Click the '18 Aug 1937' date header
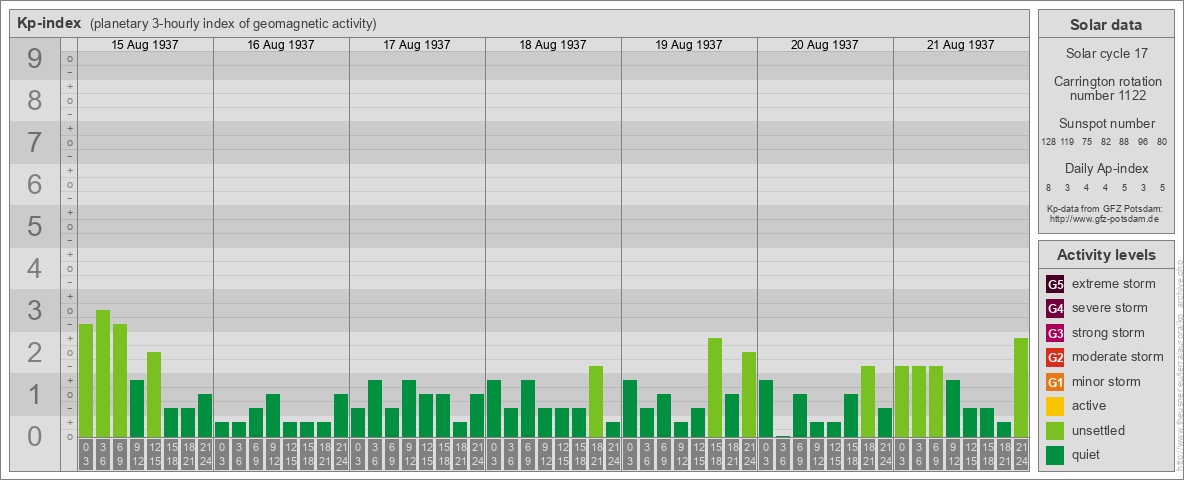 (553, 45)
